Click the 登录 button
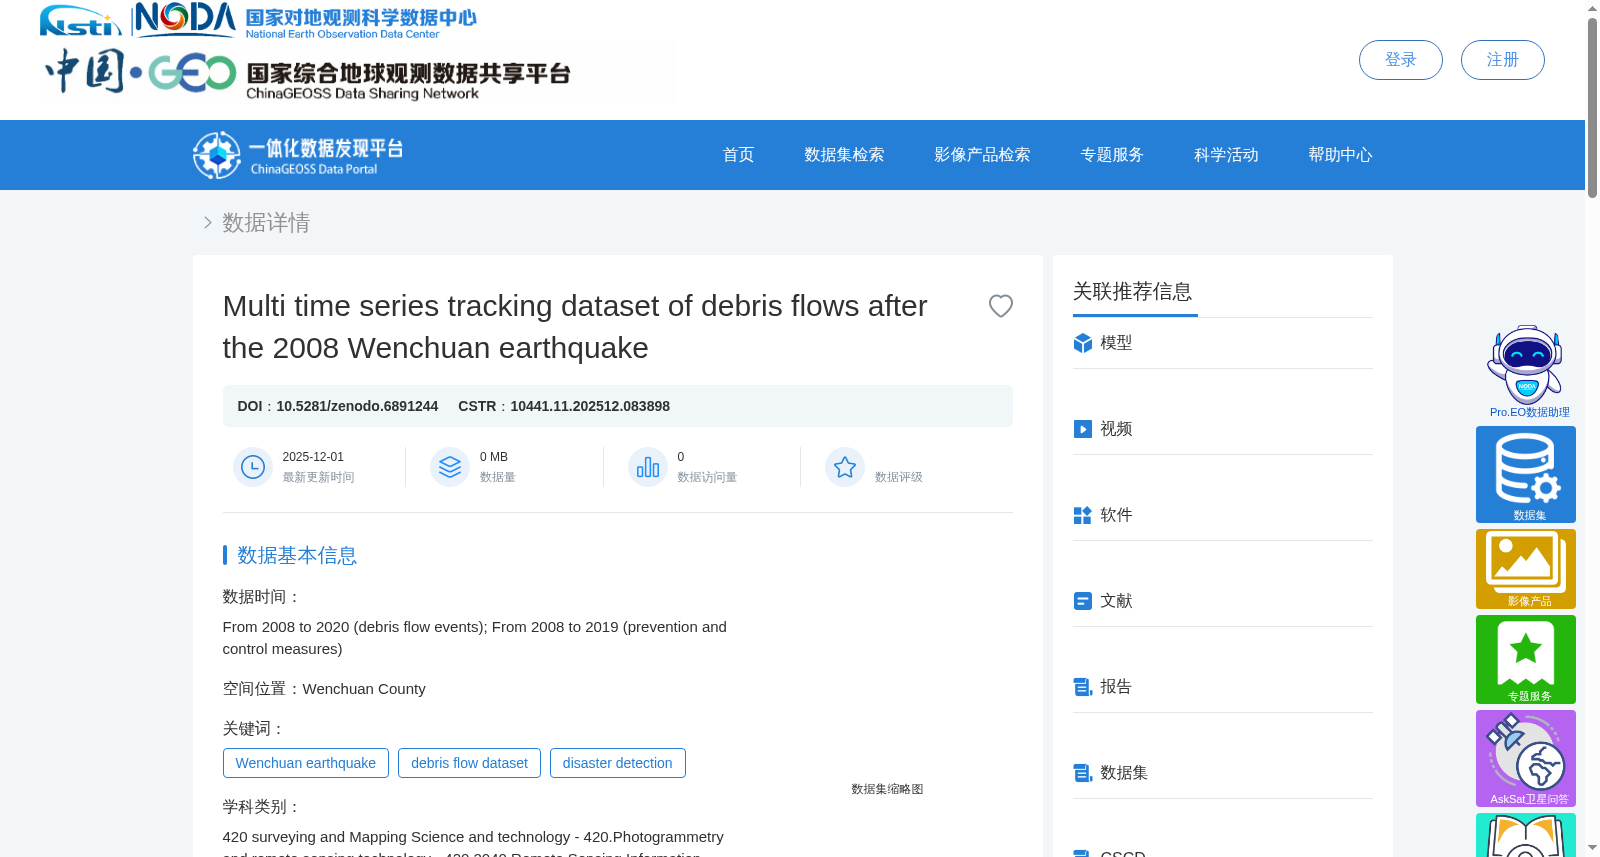This screenshot has width=1600, height=857. click(1400, 60)
